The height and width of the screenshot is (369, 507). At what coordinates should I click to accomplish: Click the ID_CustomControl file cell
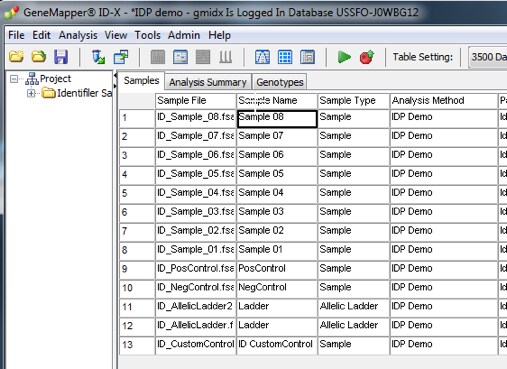(x=195, y=345)
